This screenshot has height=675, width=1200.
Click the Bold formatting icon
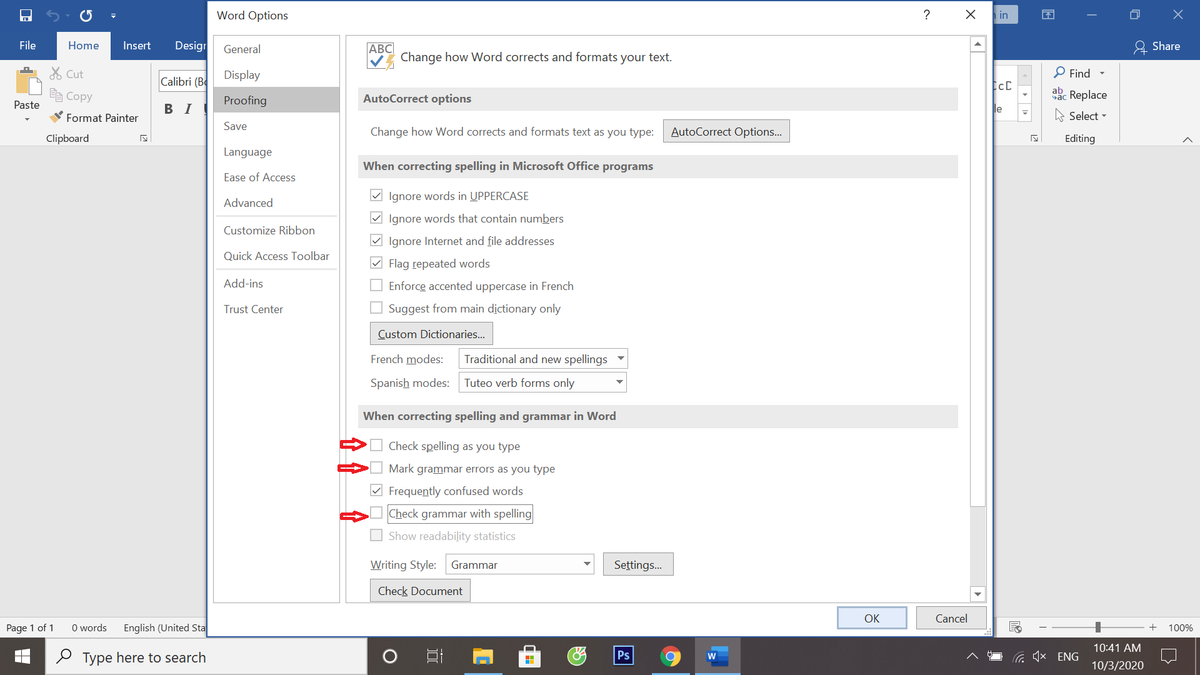coord(168,109)
